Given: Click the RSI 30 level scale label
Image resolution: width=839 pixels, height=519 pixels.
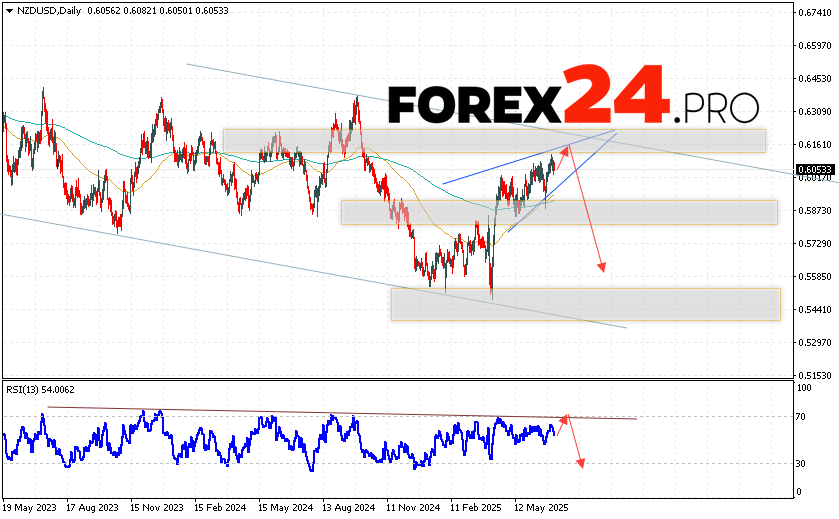Looking at the screenshot, I should 802,463.
